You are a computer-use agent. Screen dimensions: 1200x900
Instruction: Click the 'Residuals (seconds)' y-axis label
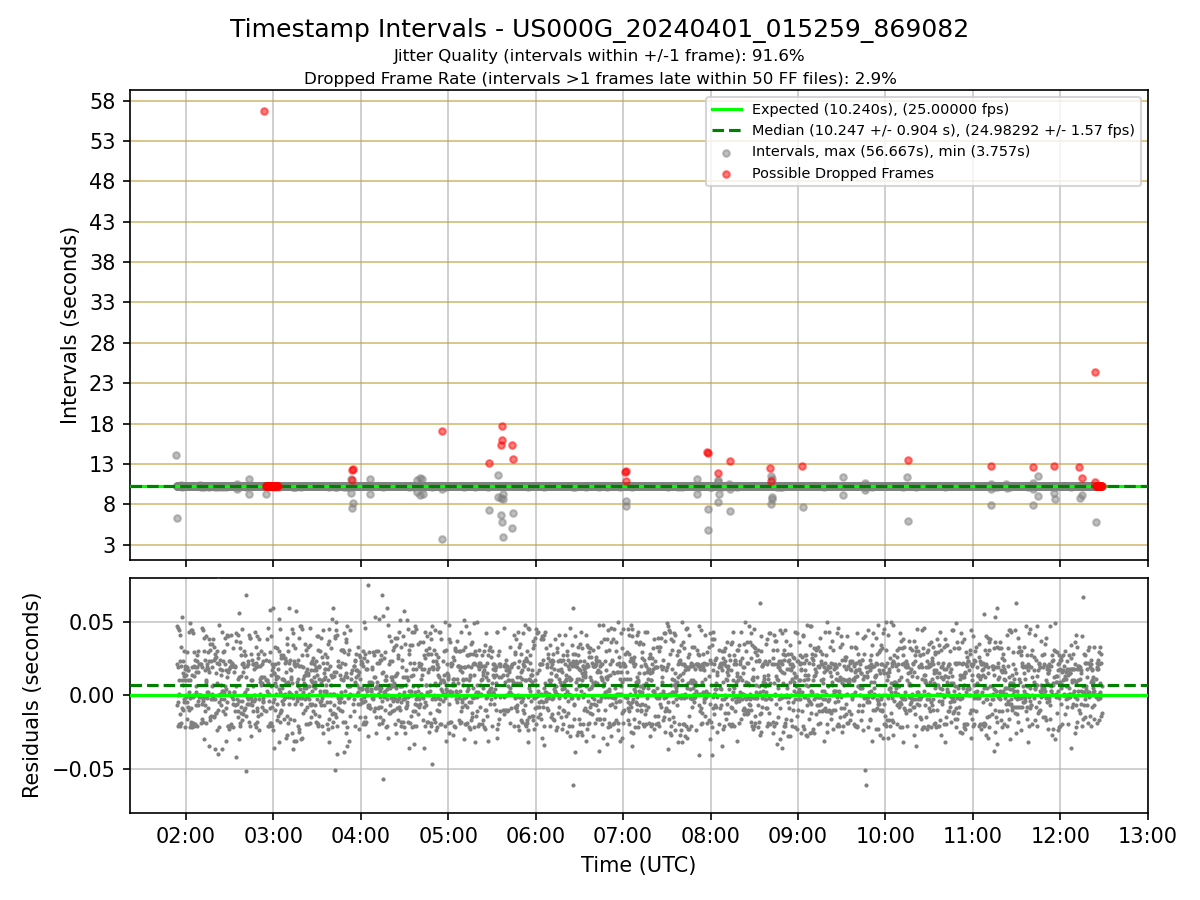[x=31, y=695]
